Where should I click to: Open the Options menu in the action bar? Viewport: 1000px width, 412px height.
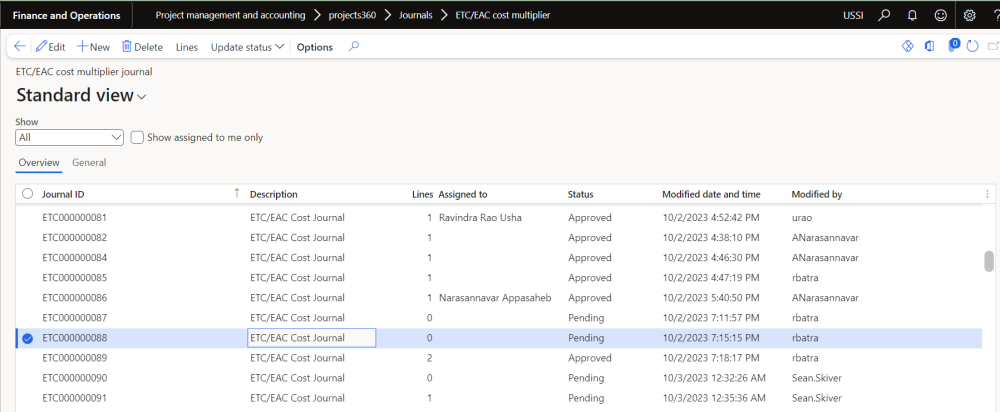click(314, 47)
